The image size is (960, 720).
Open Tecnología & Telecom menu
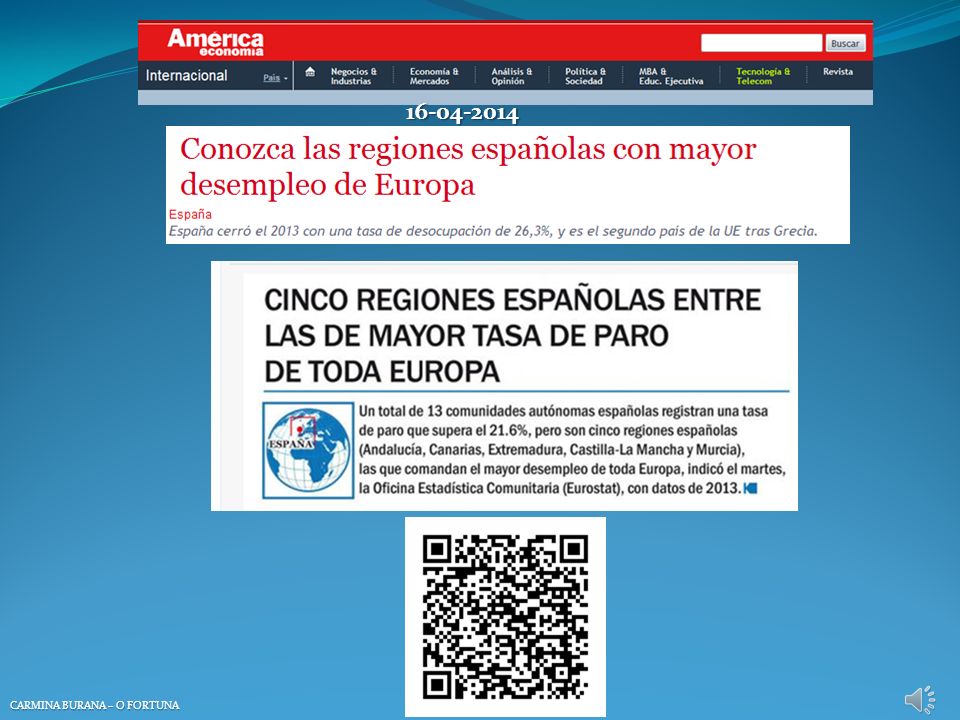coord(763,76)
